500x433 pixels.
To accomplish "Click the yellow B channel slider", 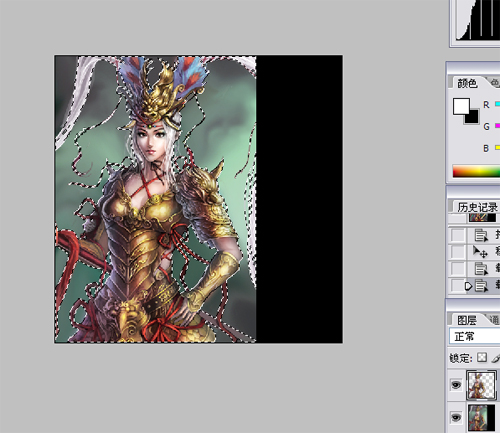I will click(497, 147).
